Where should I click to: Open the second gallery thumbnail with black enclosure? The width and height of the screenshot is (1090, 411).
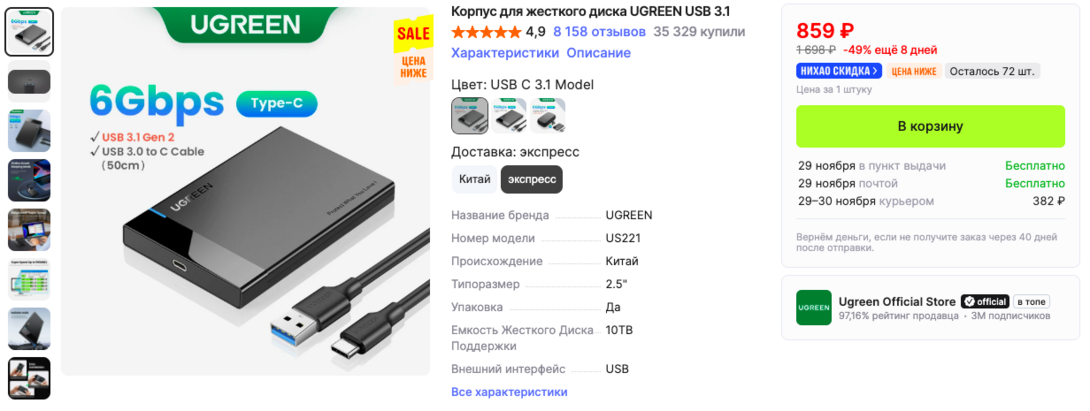29,81
